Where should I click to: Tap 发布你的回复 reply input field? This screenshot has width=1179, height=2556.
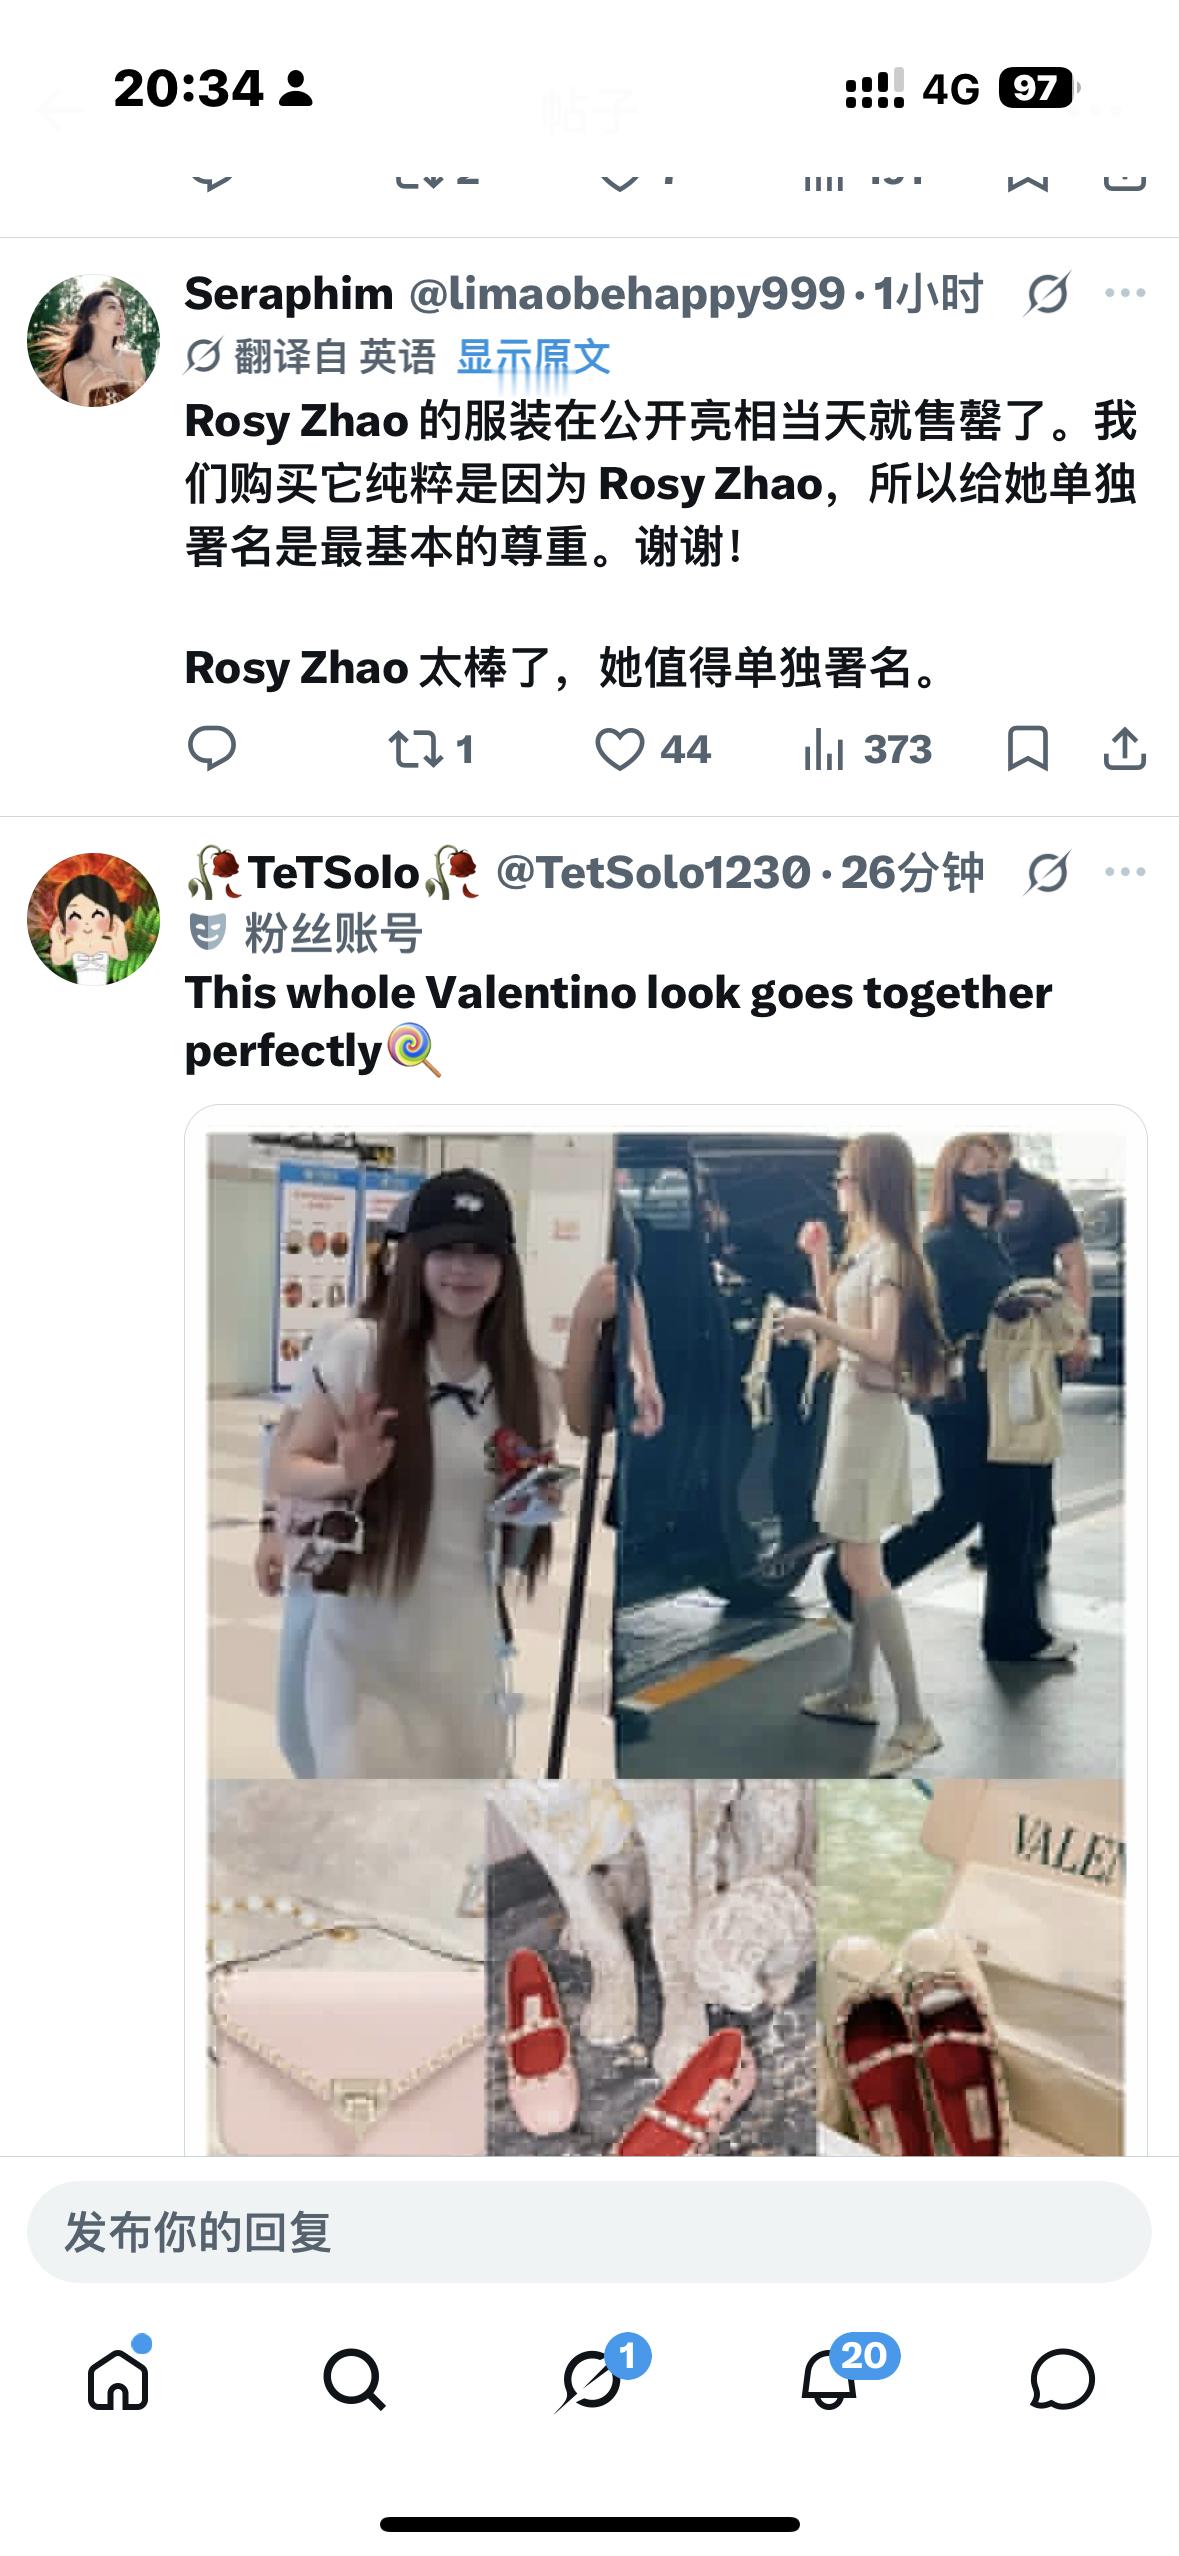pyautogui.click(x=589, y=2231)
